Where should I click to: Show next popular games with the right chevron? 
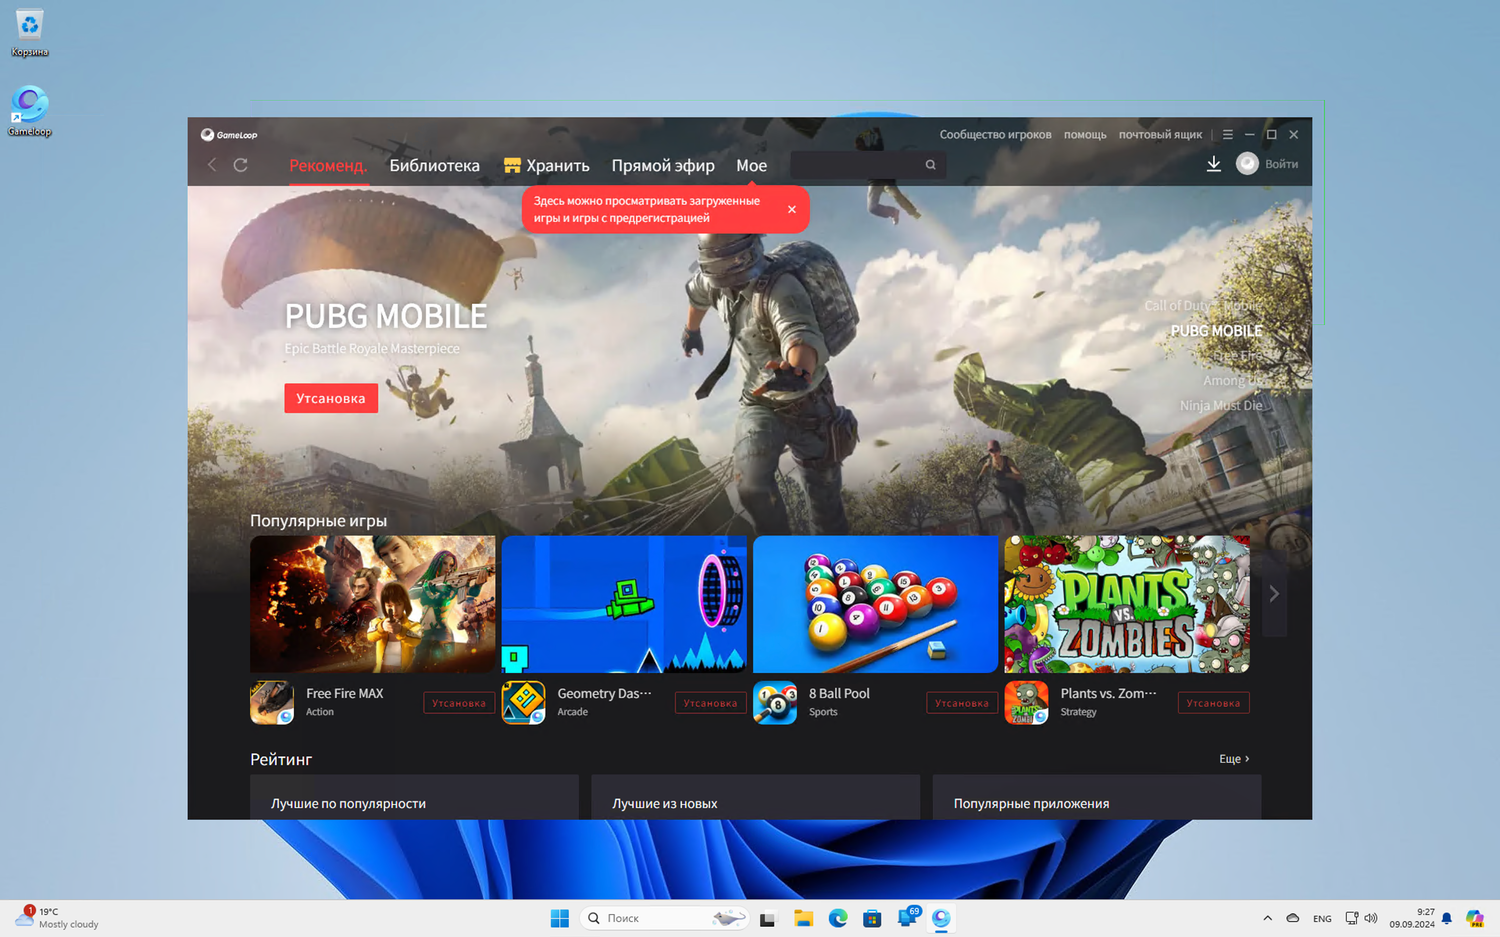click(x=1274, y=594)
